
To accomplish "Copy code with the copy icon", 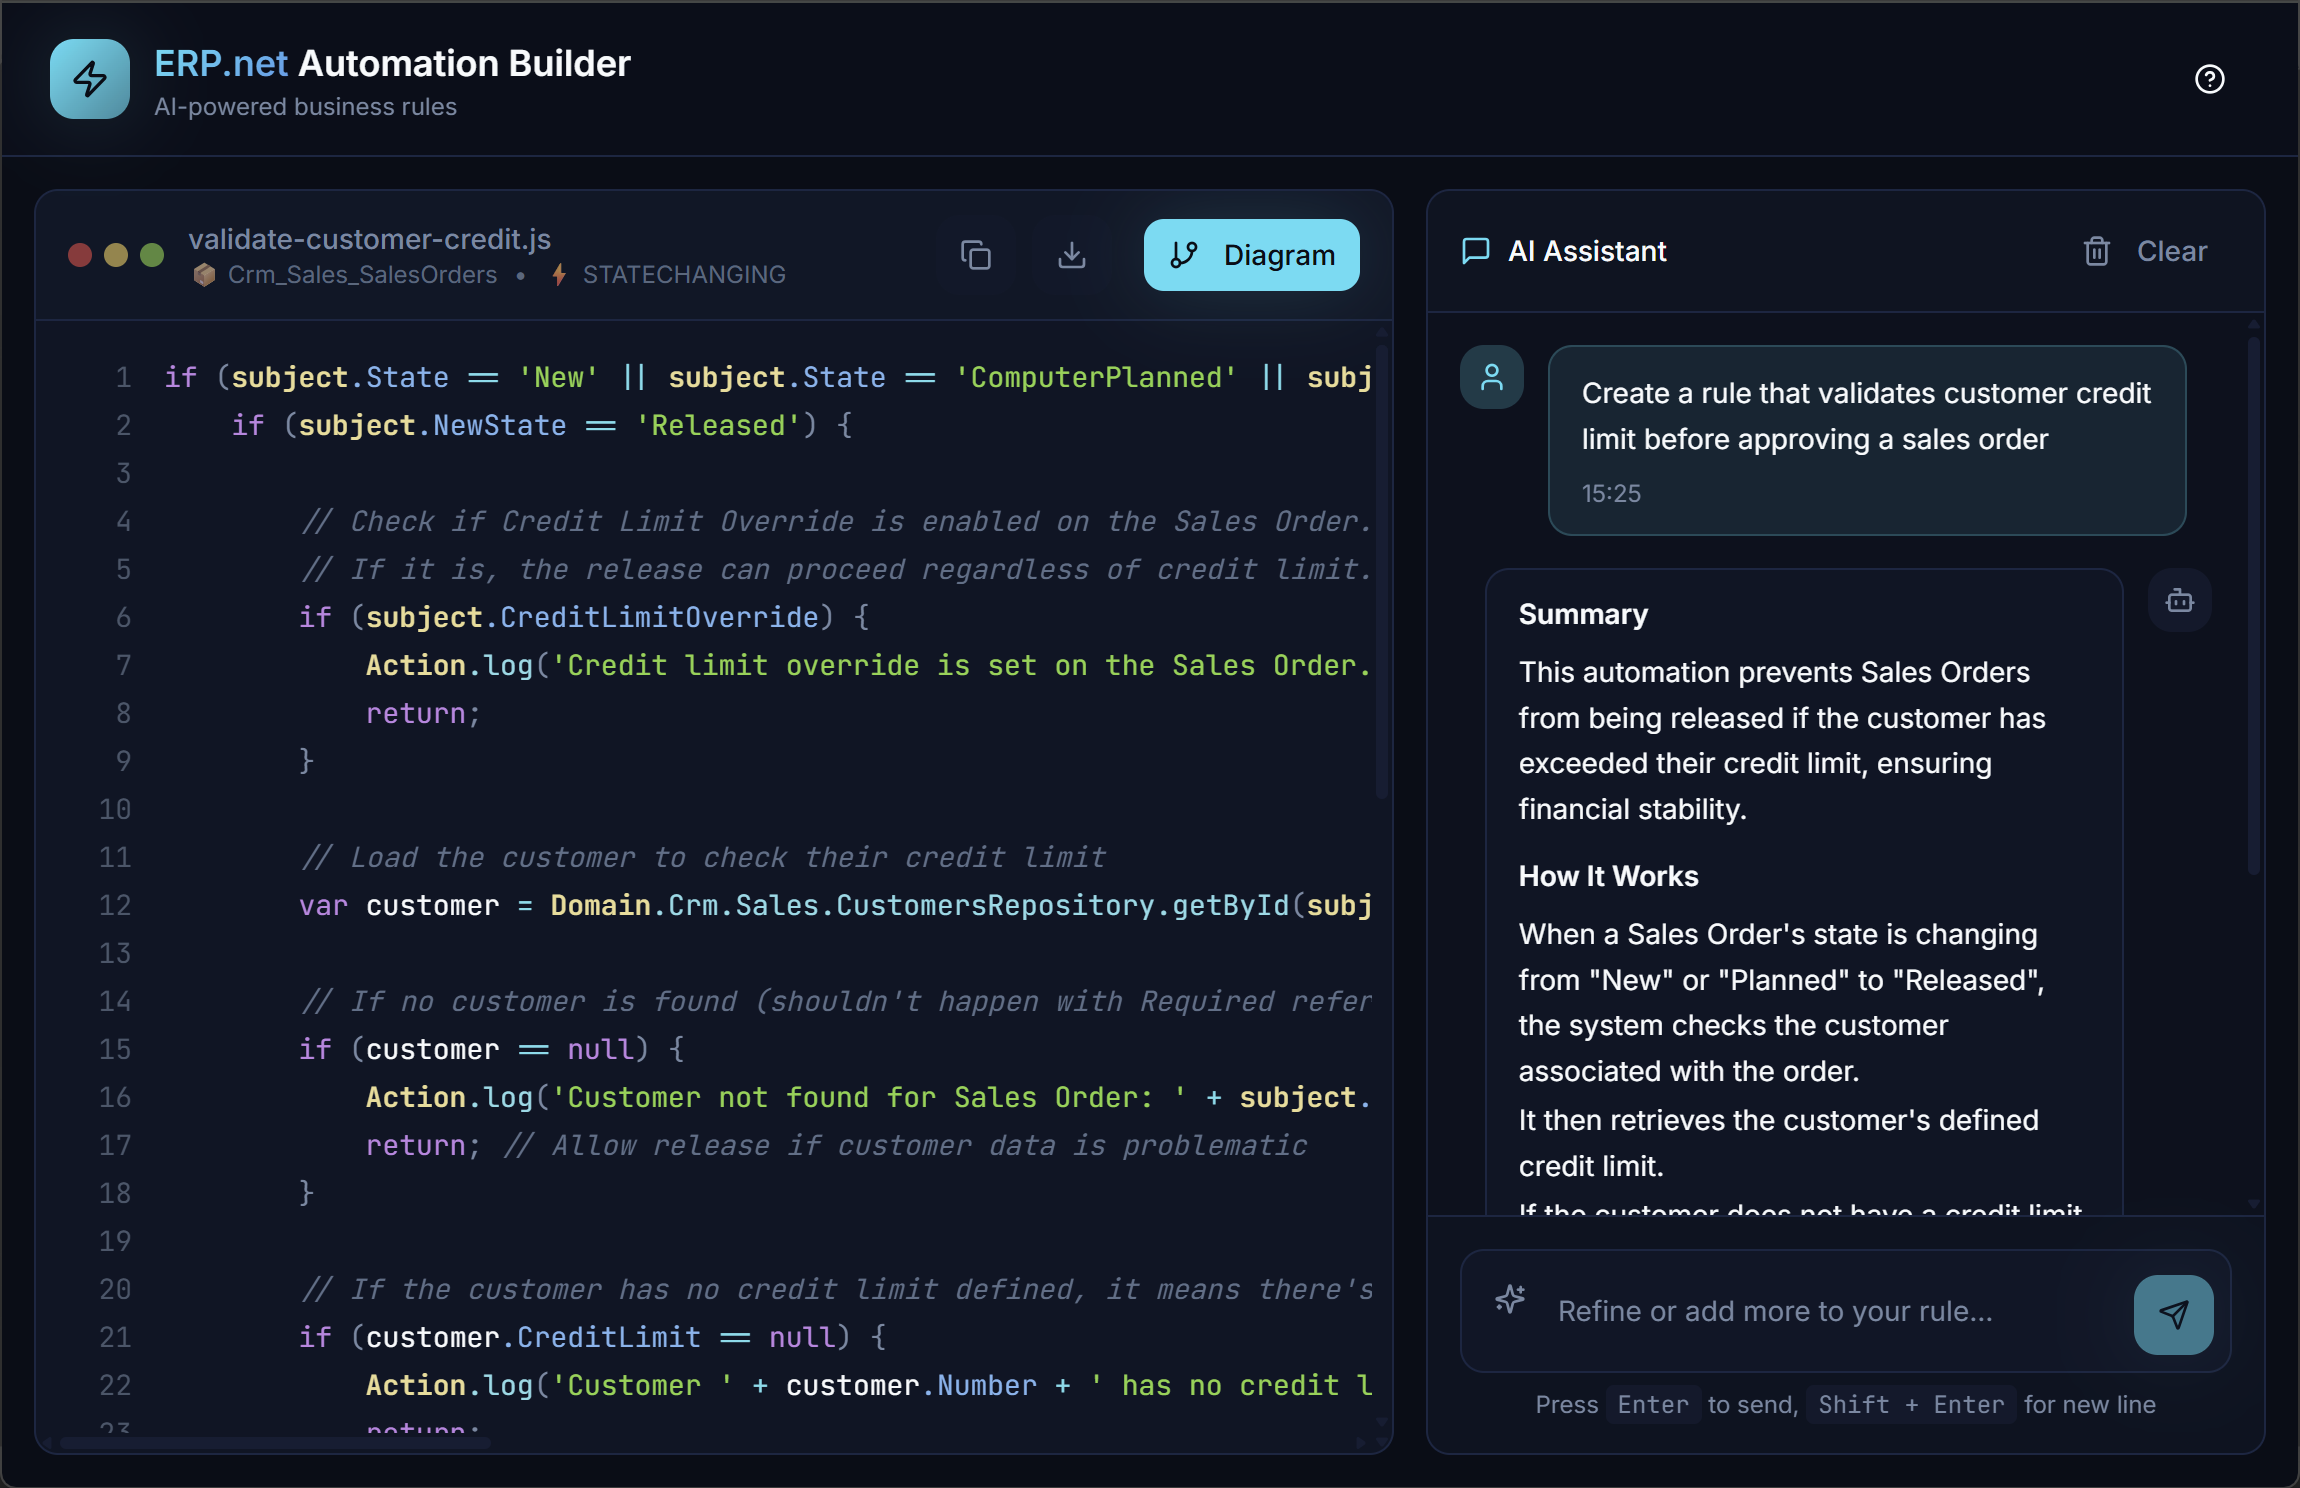I will coord(975,255).
